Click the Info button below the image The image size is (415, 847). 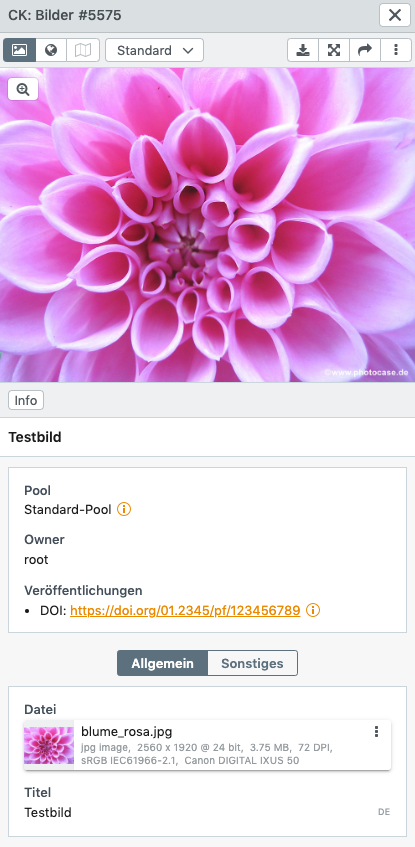pos(26,400)
